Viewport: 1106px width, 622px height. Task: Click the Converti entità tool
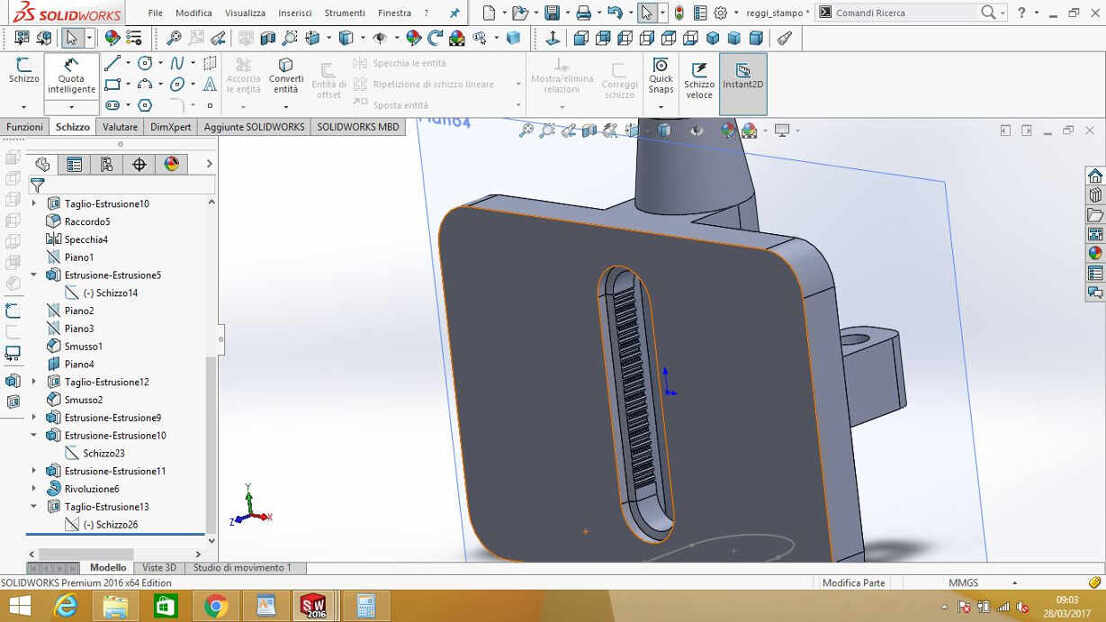tap(286, 75)
